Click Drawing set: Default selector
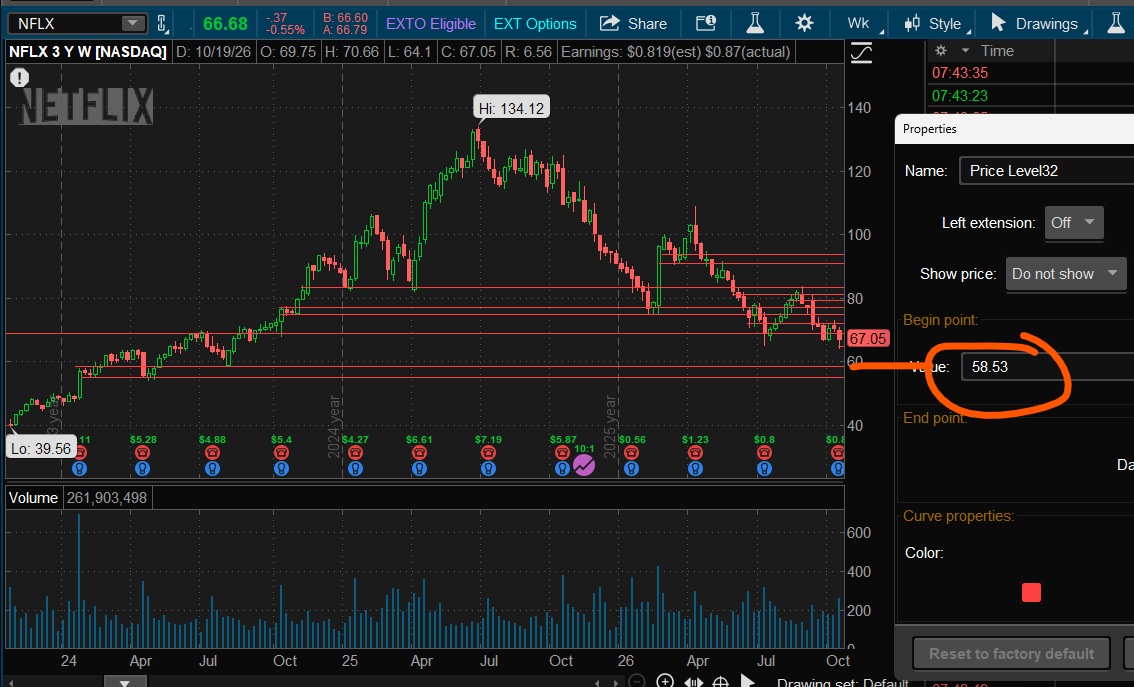1134x687 pixels. tap(843, 682)
